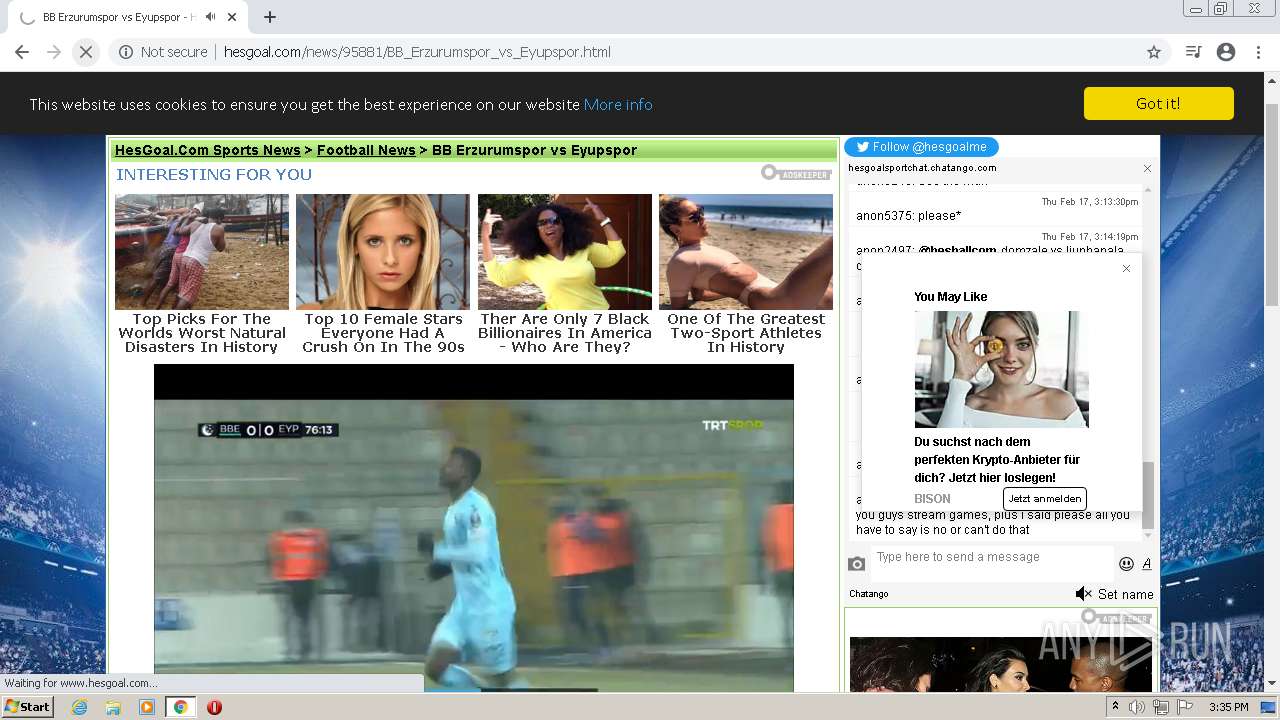Close the BB Erzurumspor vs Eyupspor tab
The image size is (1280, 720).
(x=233, y=17)
